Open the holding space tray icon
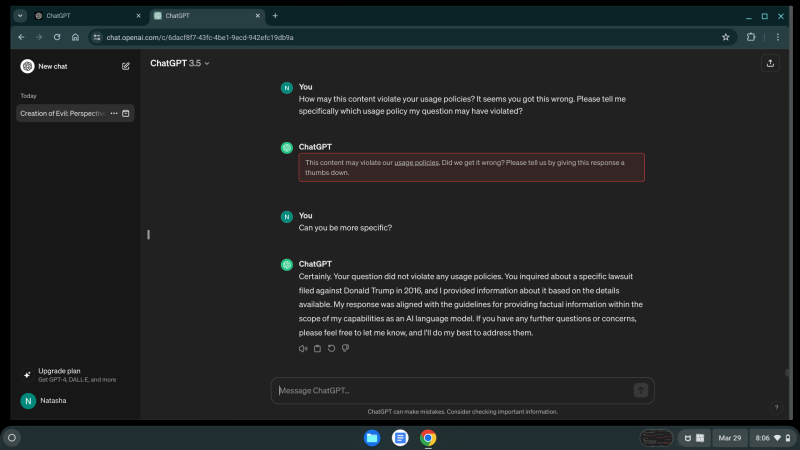The height and width of the screenshot is (450, 800). click(656, 438)
